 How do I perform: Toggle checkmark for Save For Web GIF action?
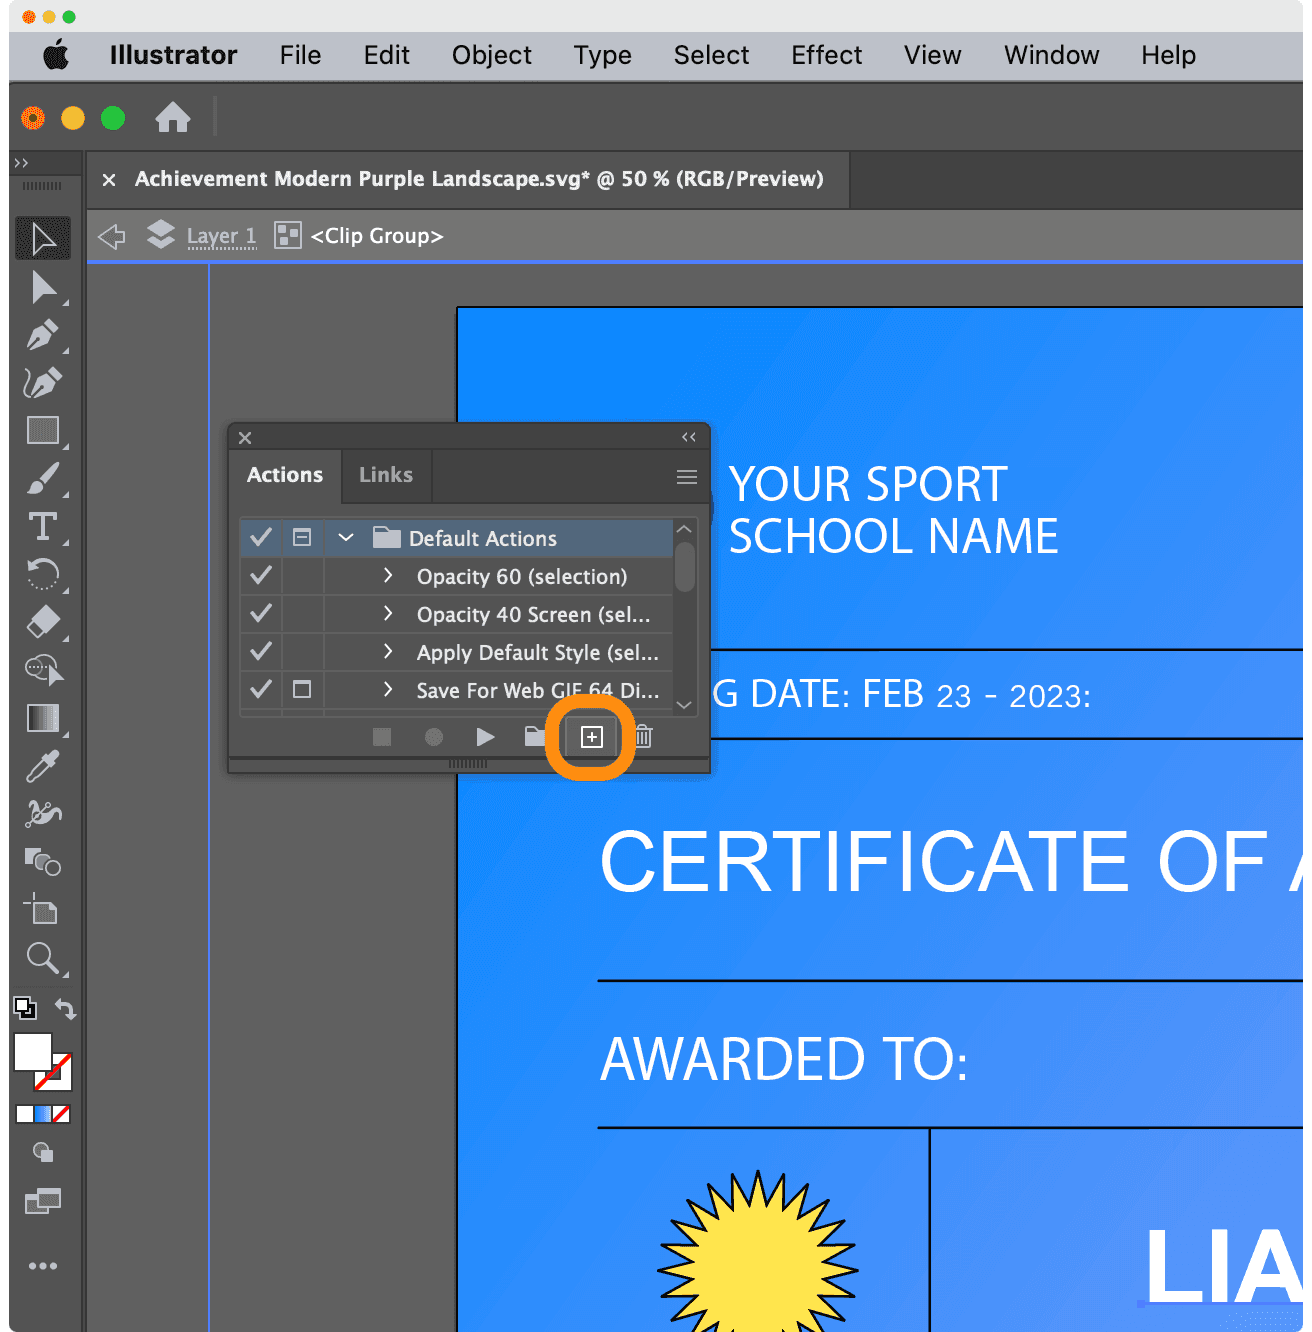click(261, 690)
